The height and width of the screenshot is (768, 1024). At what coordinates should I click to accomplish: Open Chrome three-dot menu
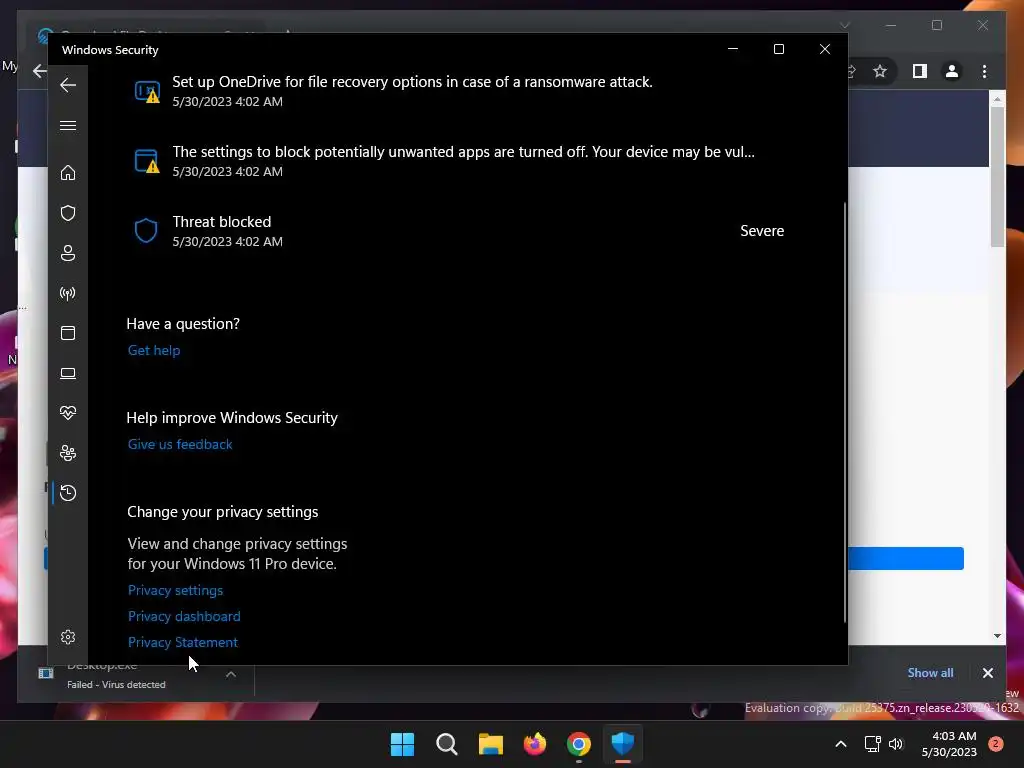[984, 71]
